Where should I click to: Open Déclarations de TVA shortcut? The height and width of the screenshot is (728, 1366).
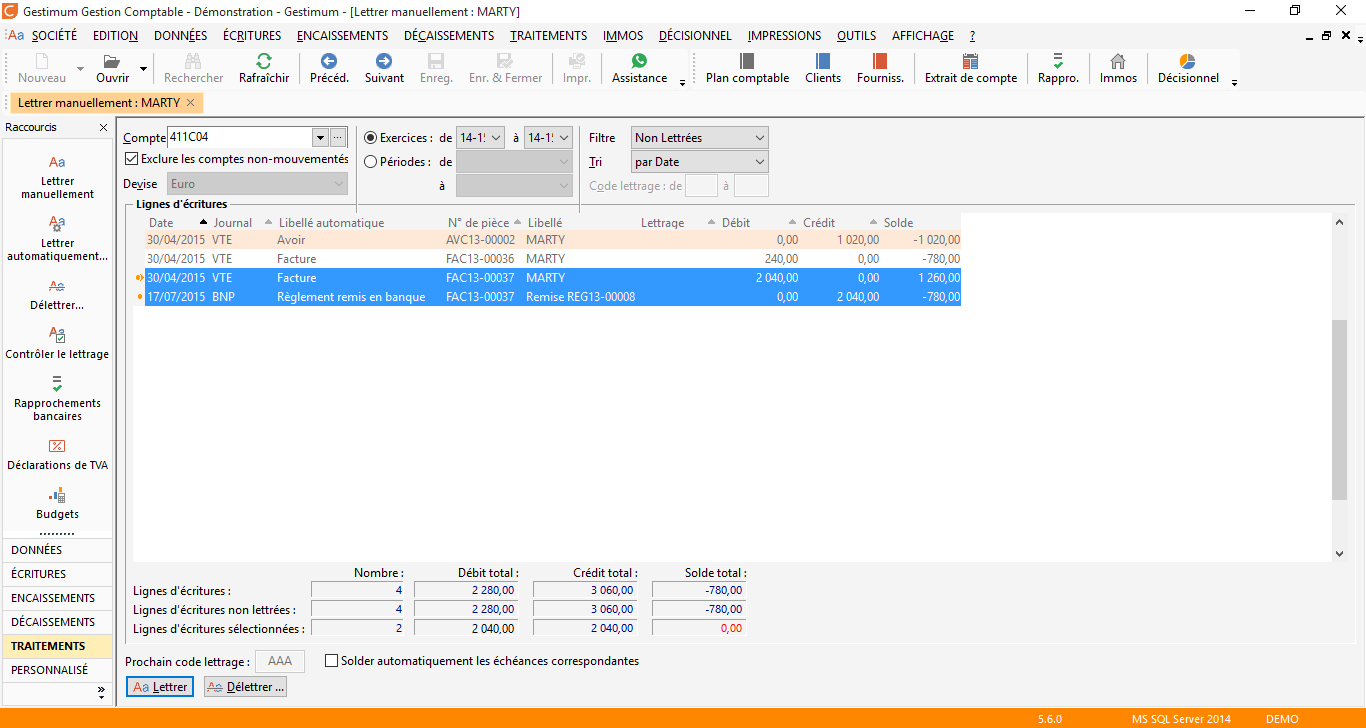pos(57,455)
